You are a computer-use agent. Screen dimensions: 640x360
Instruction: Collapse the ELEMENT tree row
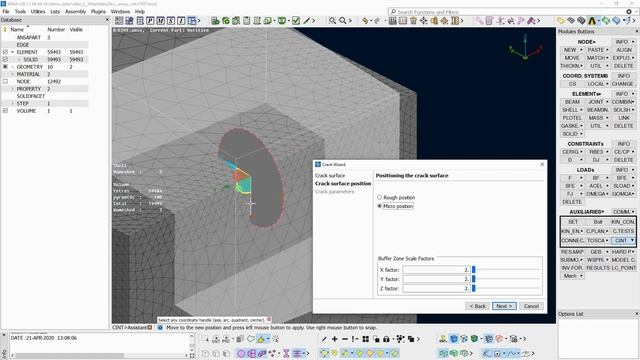tap(13, 52)
